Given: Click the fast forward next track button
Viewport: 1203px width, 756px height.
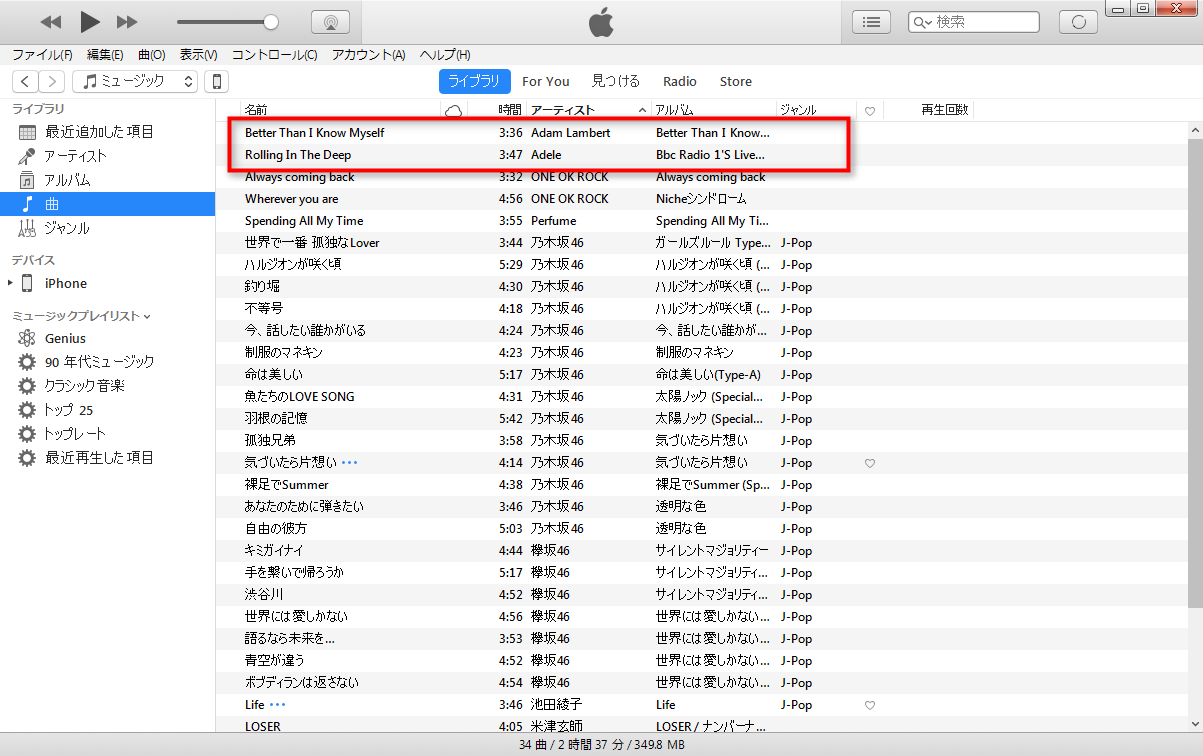Looking at the screenshot, I should (127, 22).
